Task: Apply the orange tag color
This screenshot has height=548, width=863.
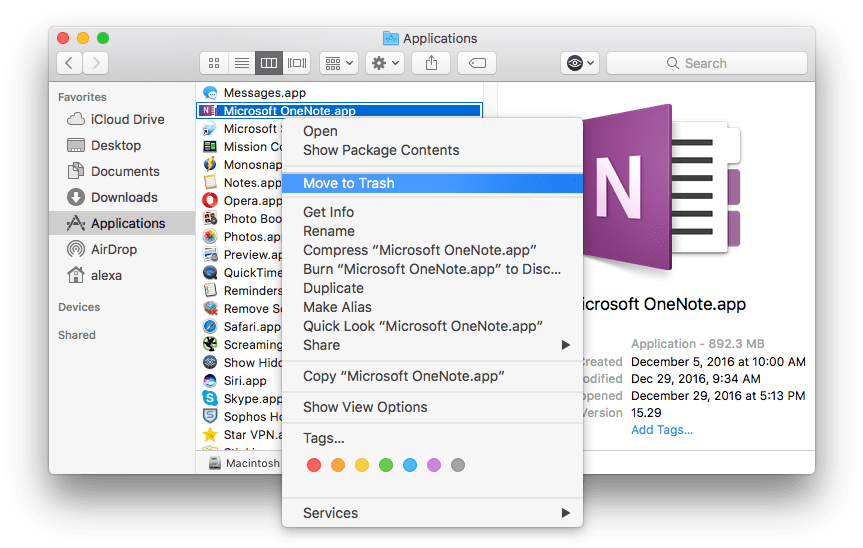Action: point(338,465)
